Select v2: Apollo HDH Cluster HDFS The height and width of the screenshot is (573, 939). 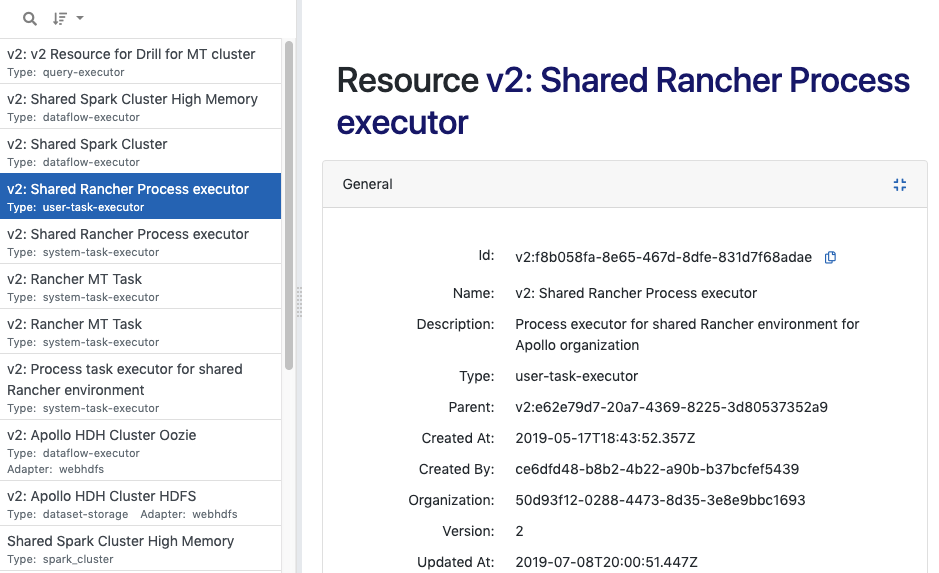click(140, 504)
